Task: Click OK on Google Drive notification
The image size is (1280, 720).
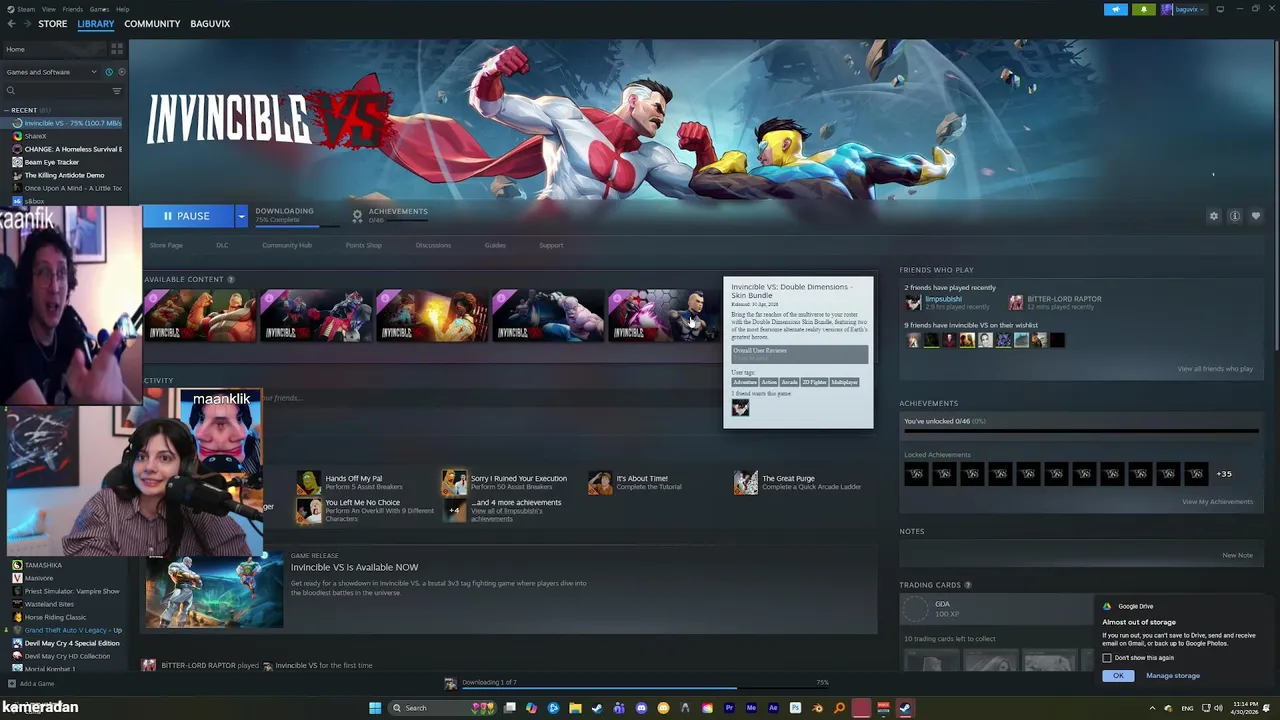Action: pyautogui.click(x=1118, y=676)
